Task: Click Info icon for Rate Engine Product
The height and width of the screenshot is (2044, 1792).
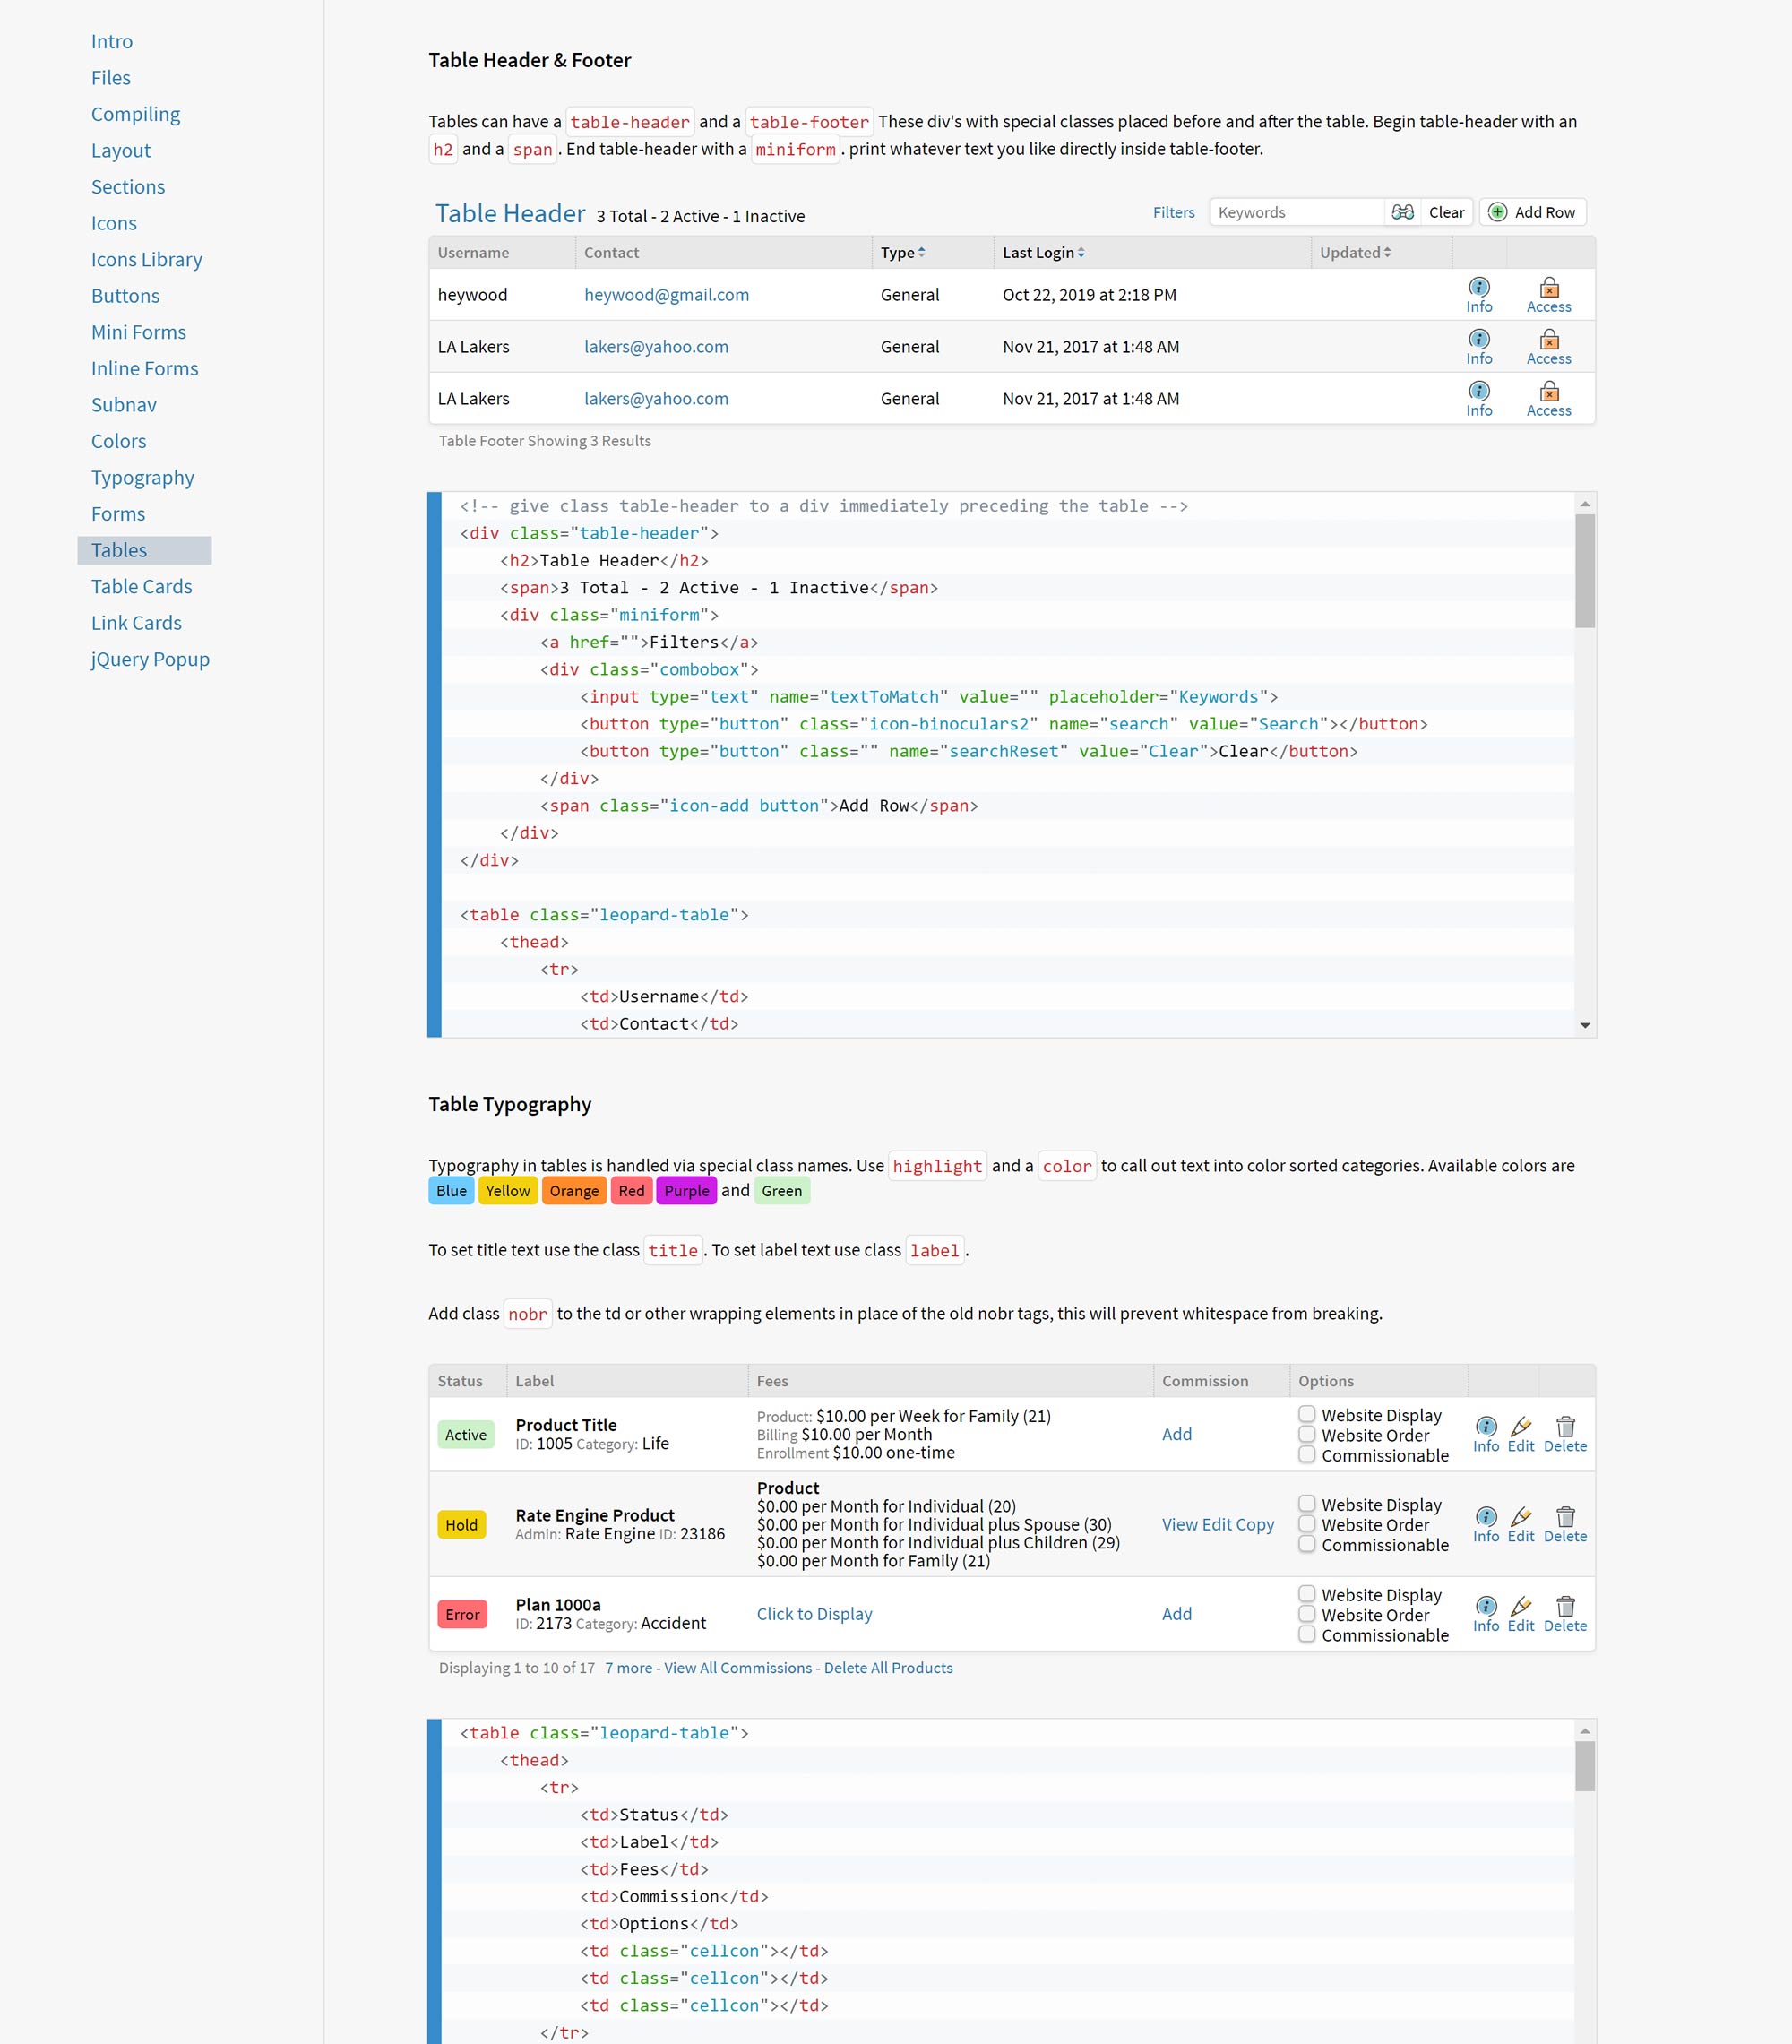Action: point(1486,1516)
